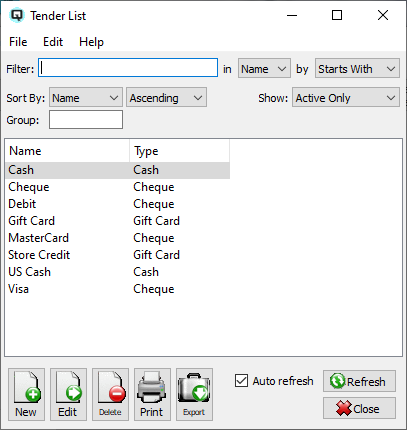Expand the Ascending order dropdown

pos(166,98)
